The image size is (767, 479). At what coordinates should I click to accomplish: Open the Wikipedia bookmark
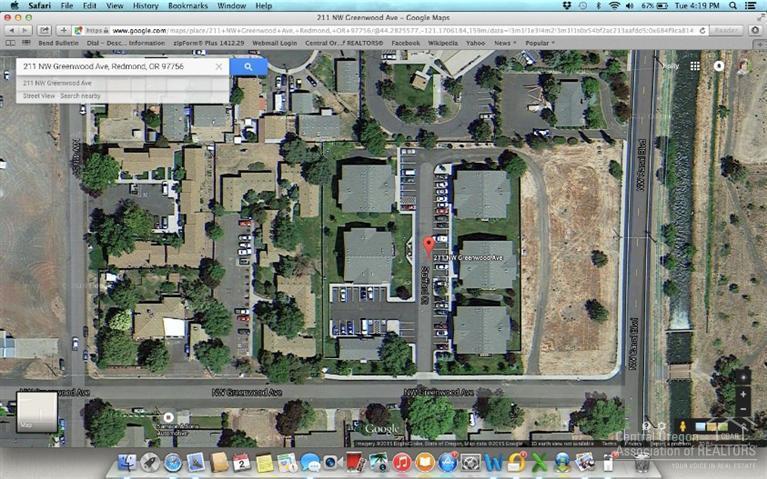[443, 43]
